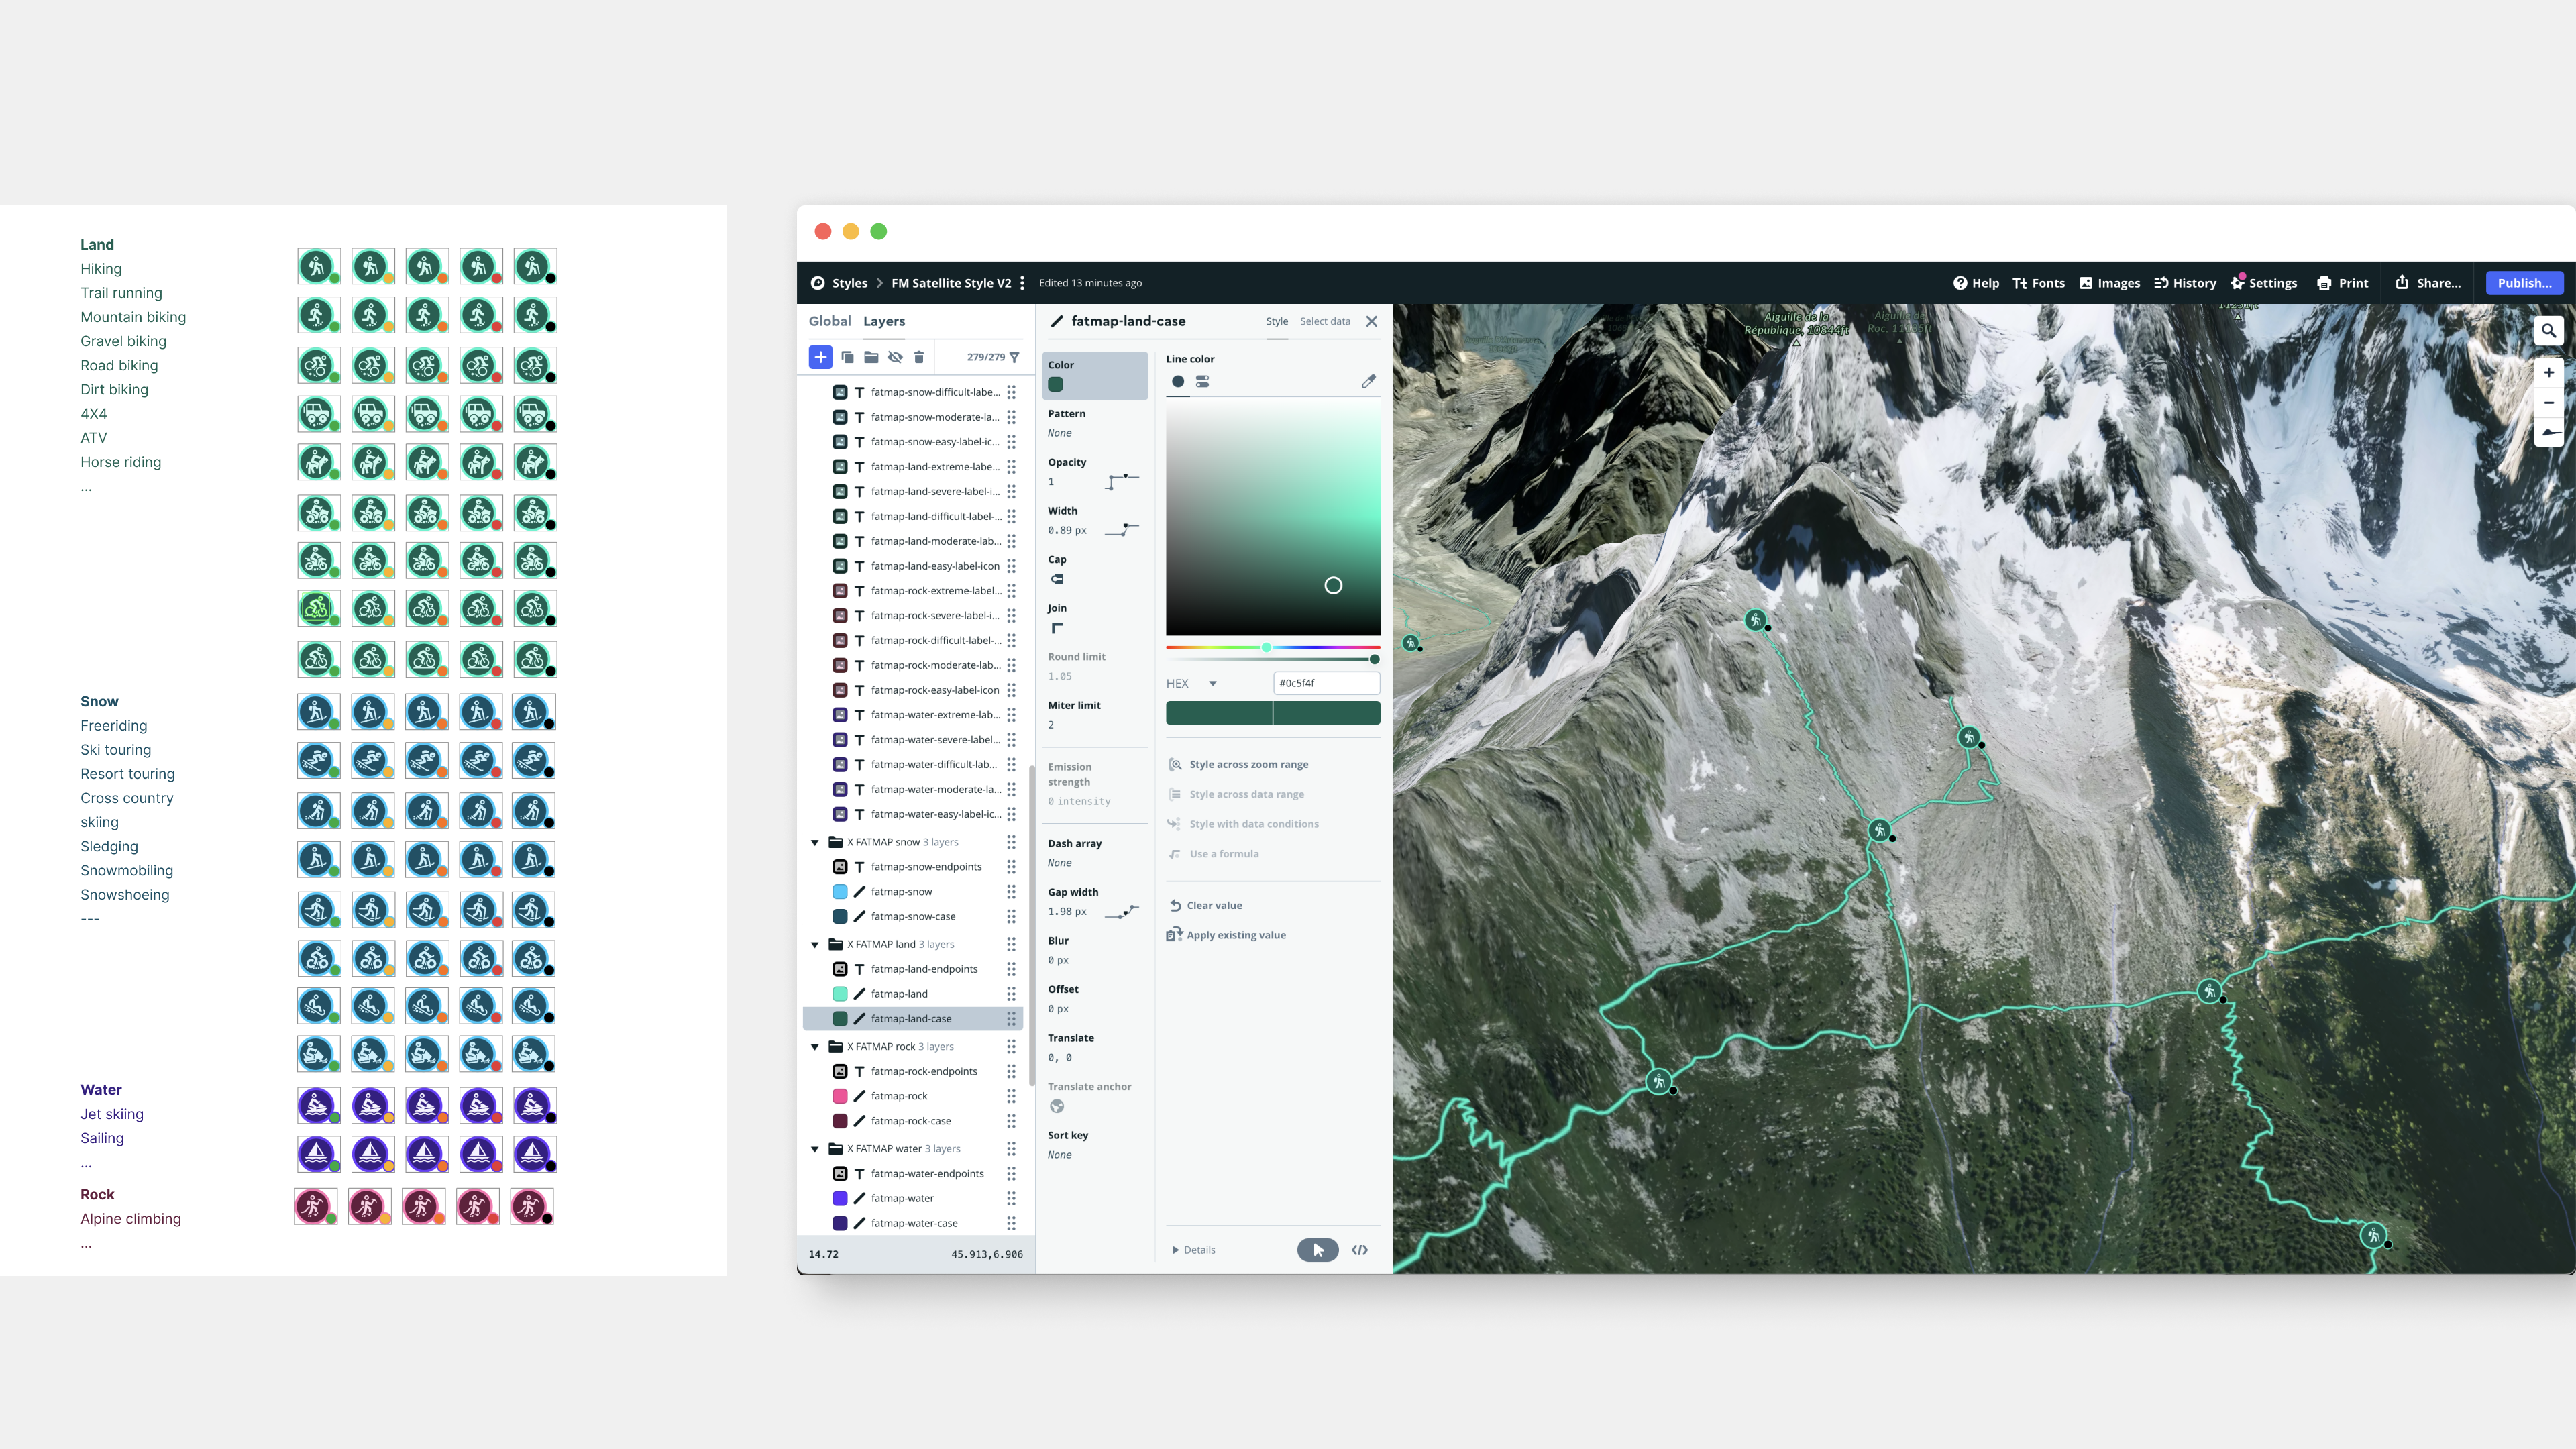Click the hex input showing #0c5f4f

point(1326,683)
